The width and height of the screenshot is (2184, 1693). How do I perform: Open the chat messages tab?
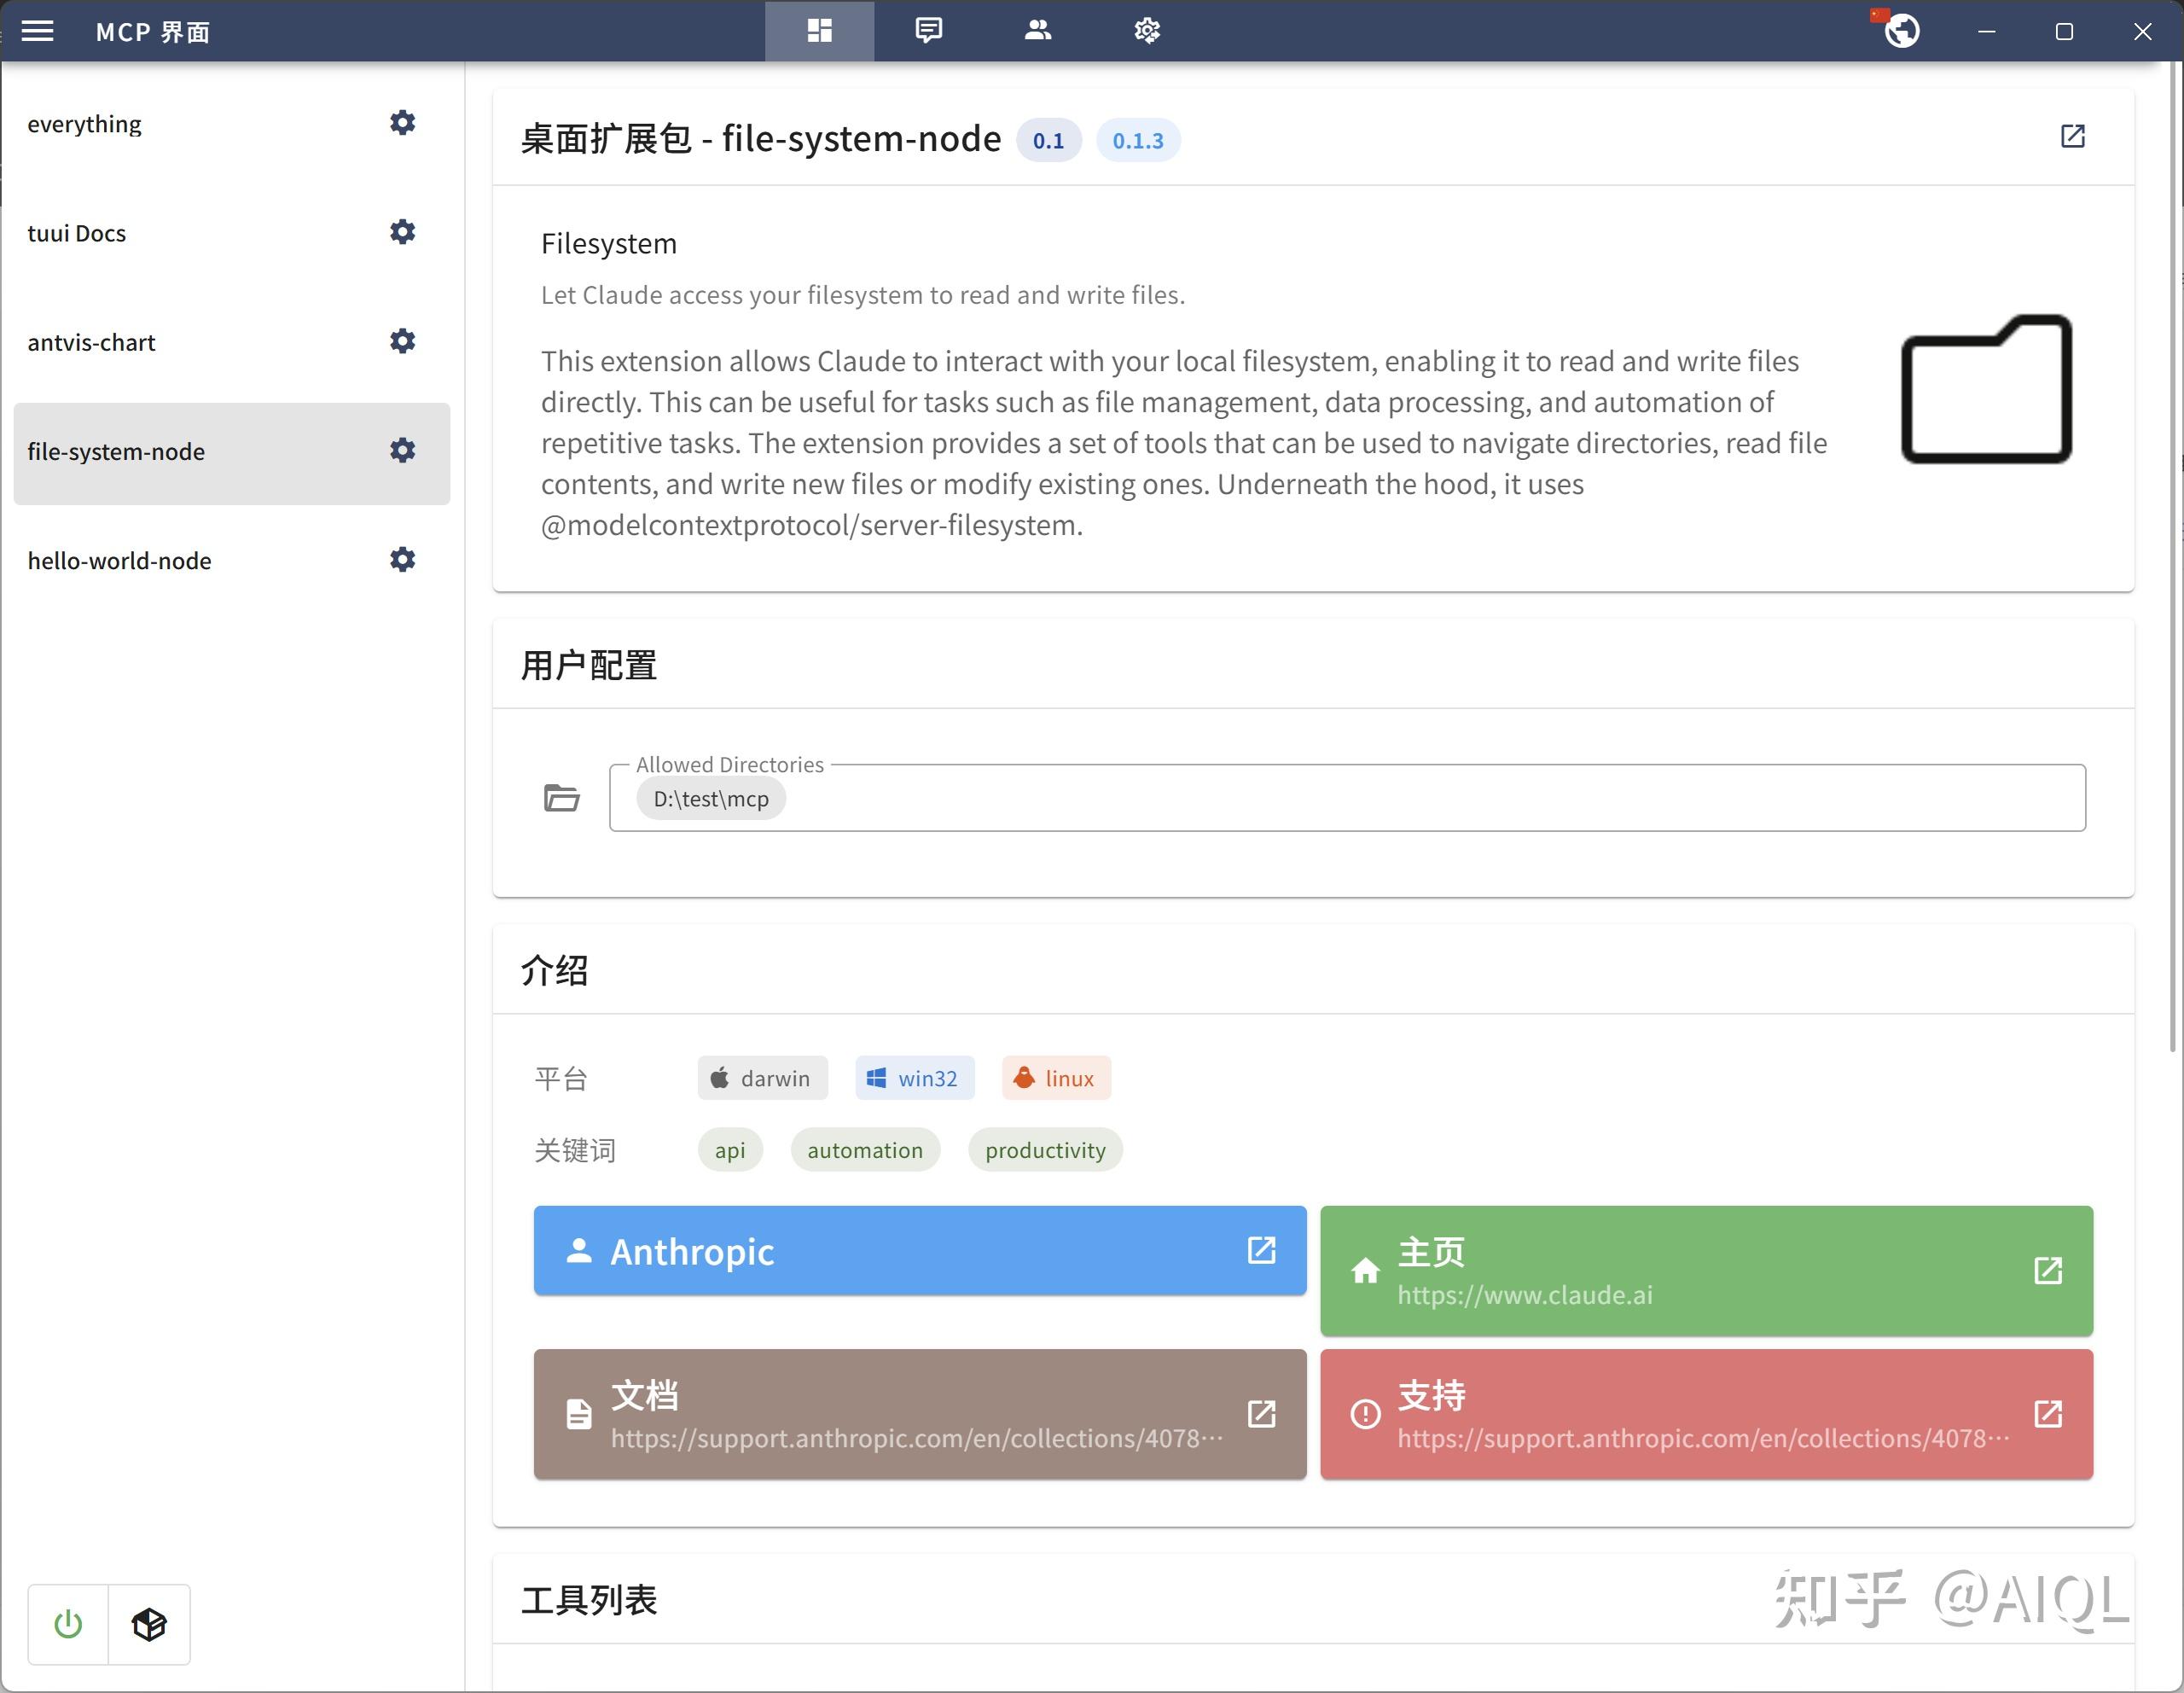point(928,31)
